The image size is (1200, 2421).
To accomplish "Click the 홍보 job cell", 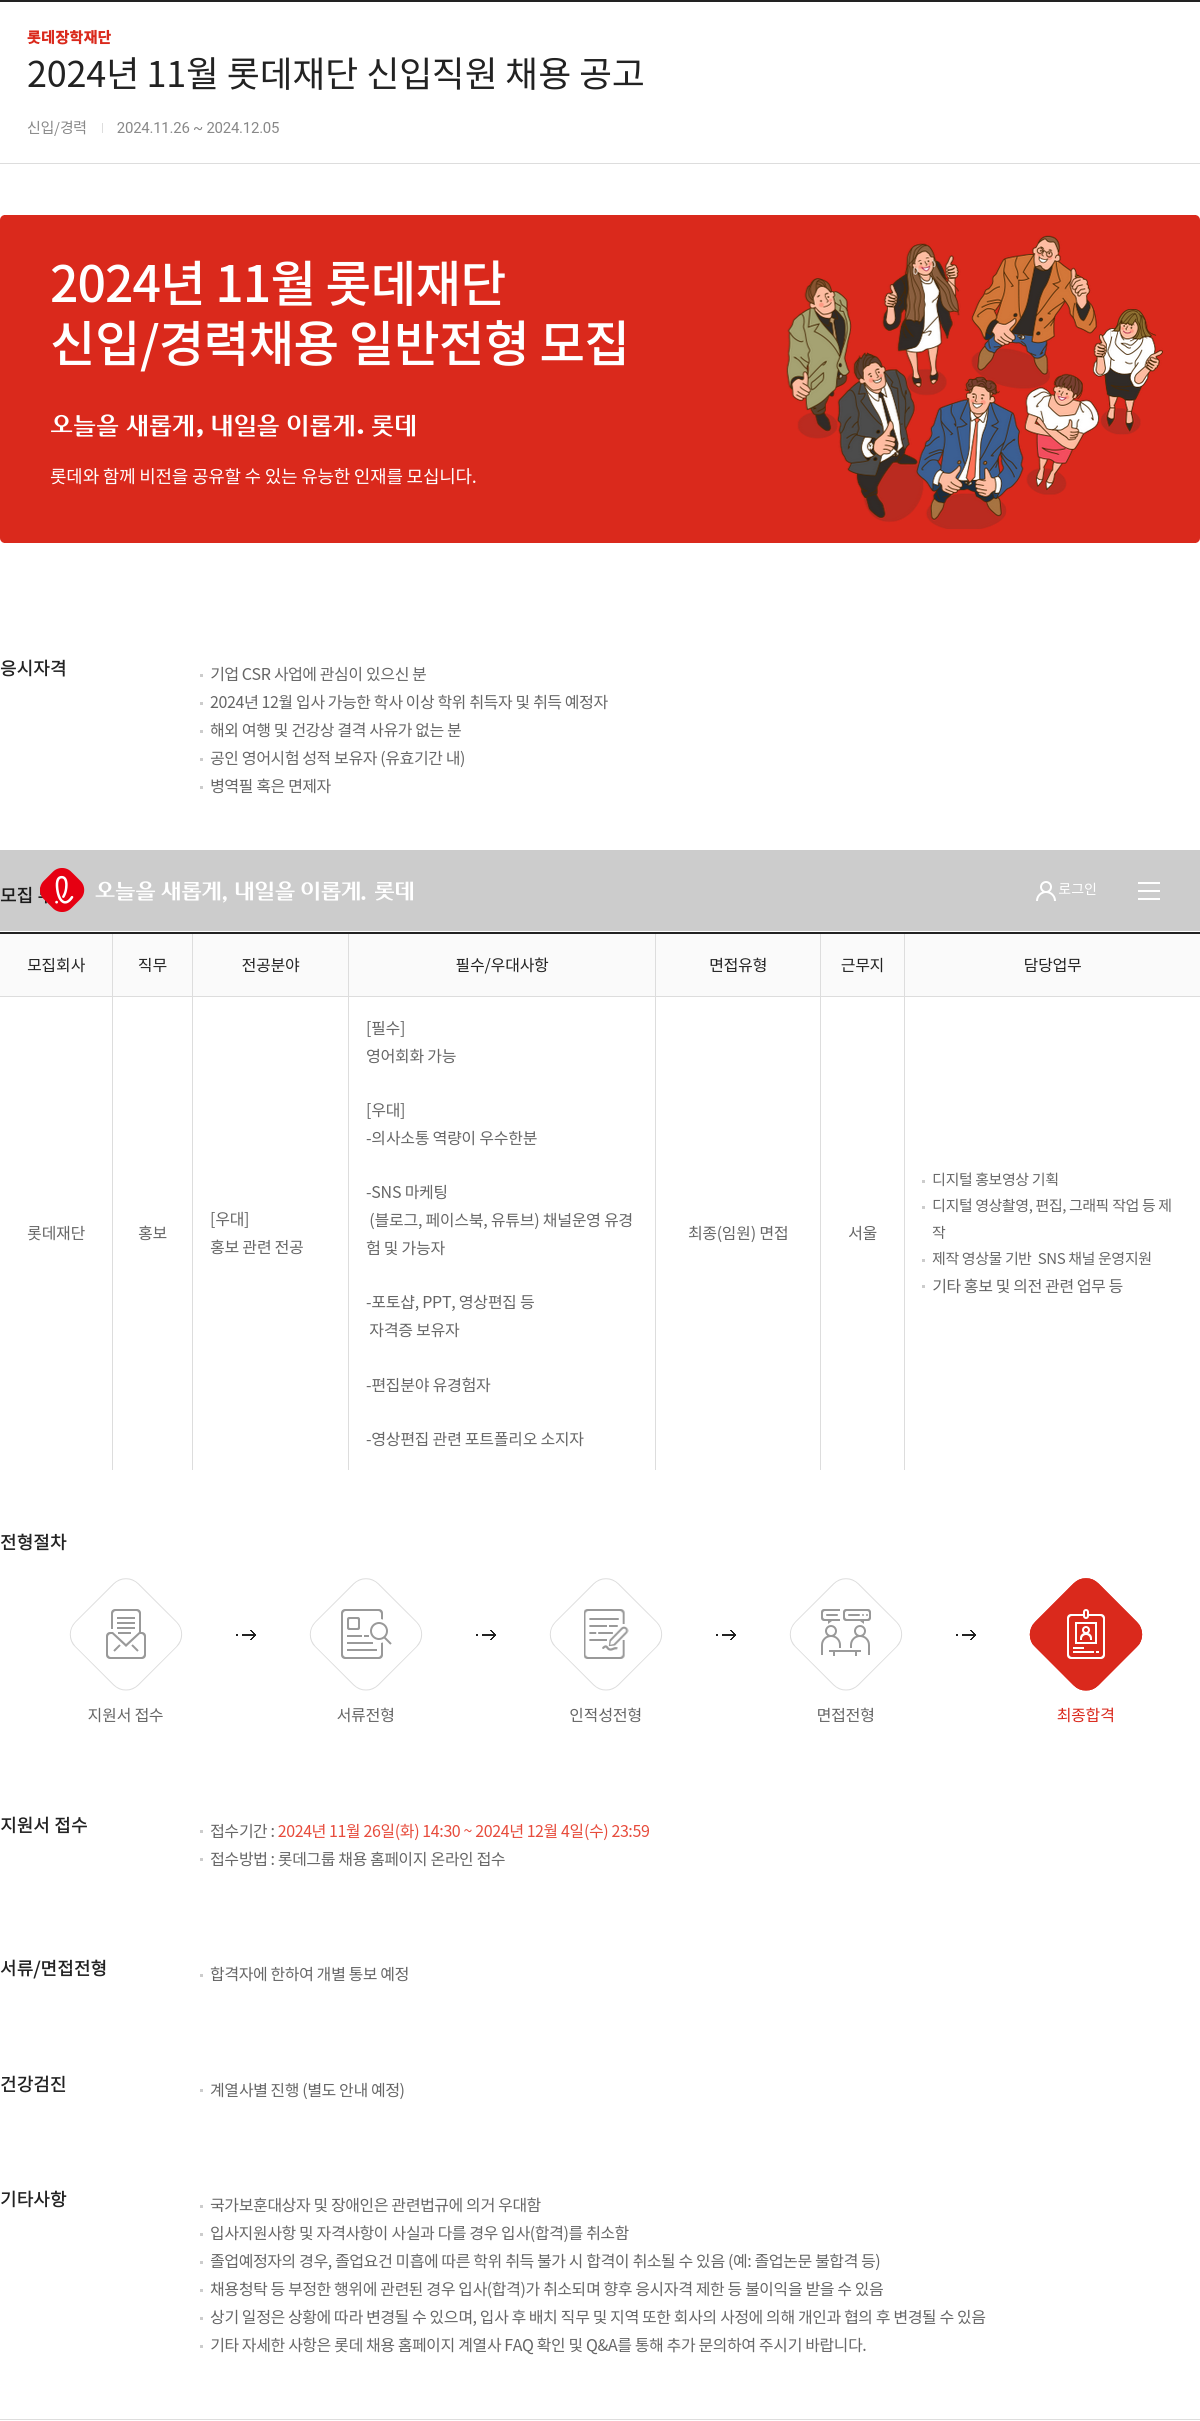I will coord(152,1233).
